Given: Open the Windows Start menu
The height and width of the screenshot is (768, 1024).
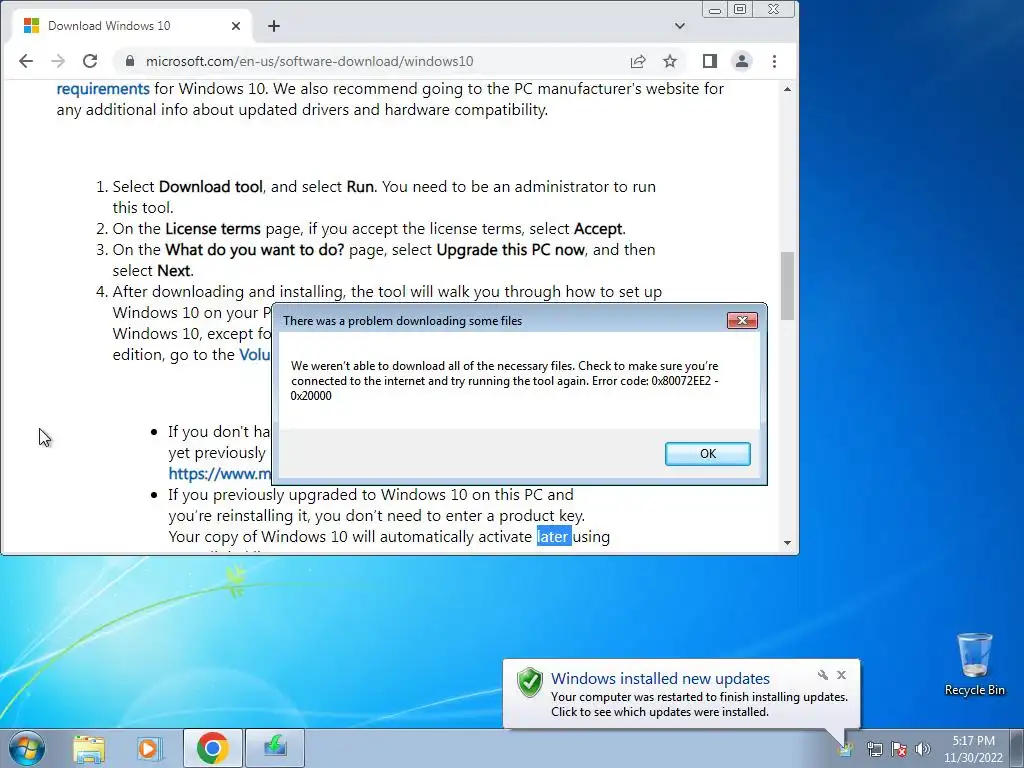Looking at the screenshot, I should point(26,748).
